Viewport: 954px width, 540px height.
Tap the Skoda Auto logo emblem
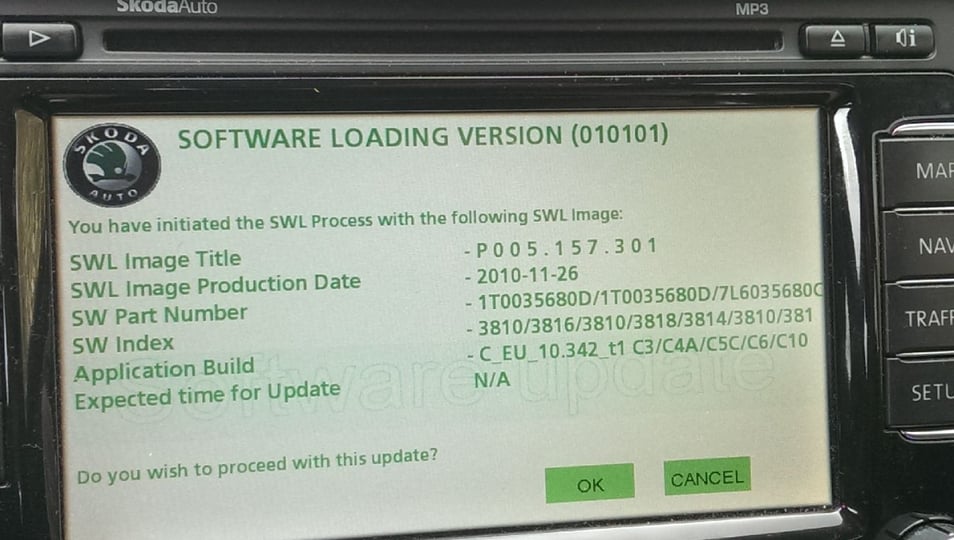click(112, 165)
